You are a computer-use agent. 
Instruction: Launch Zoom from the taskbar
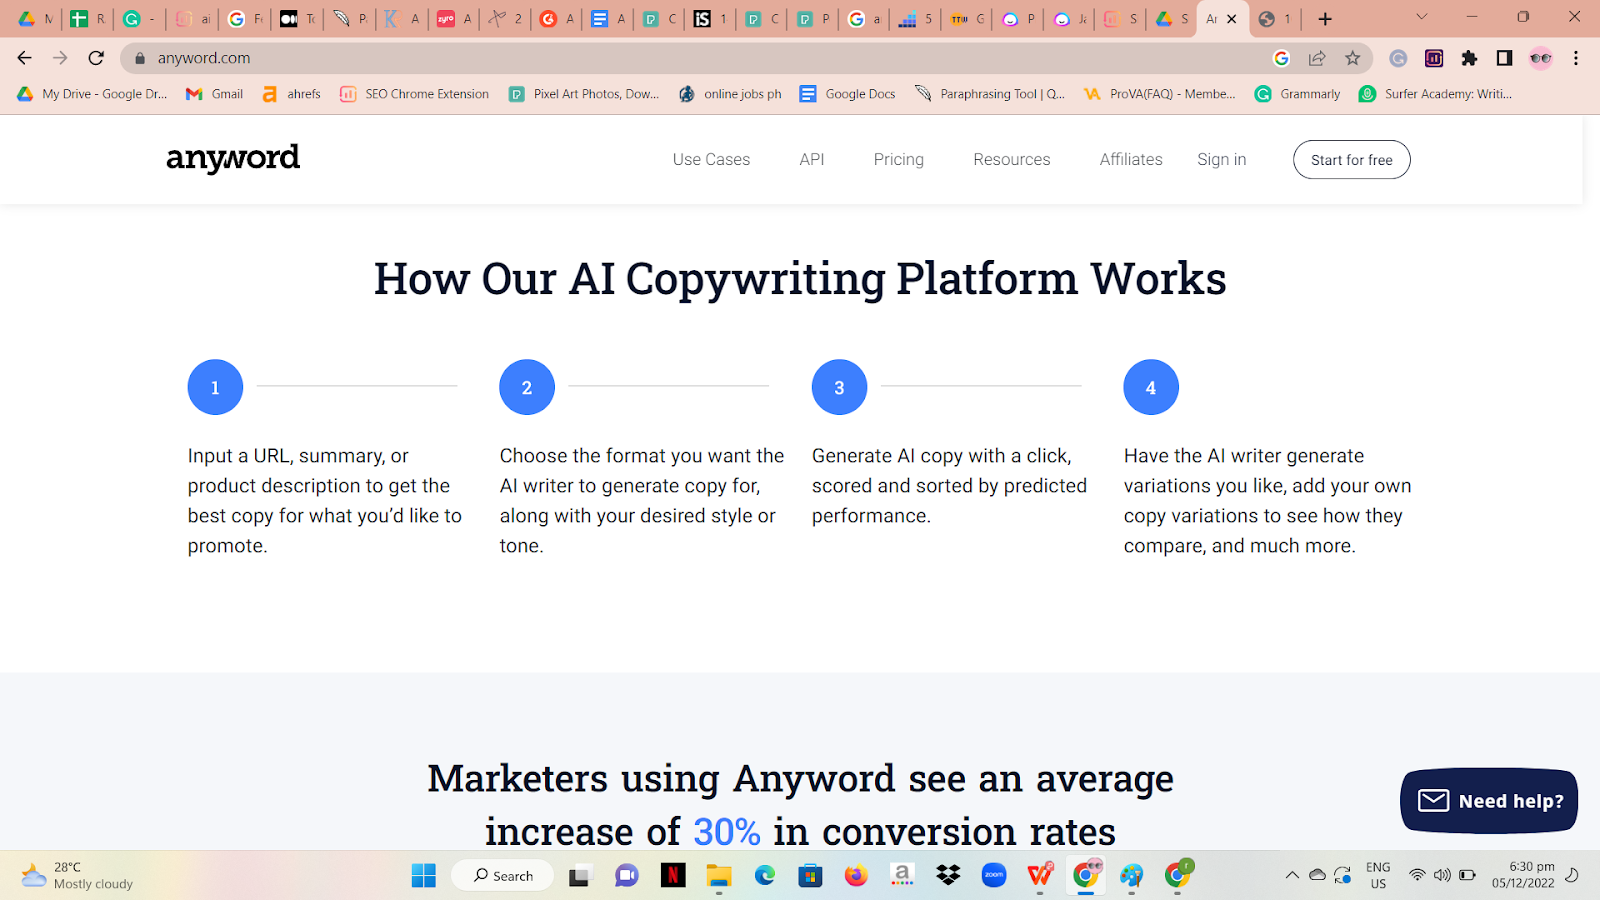point(994,876)
